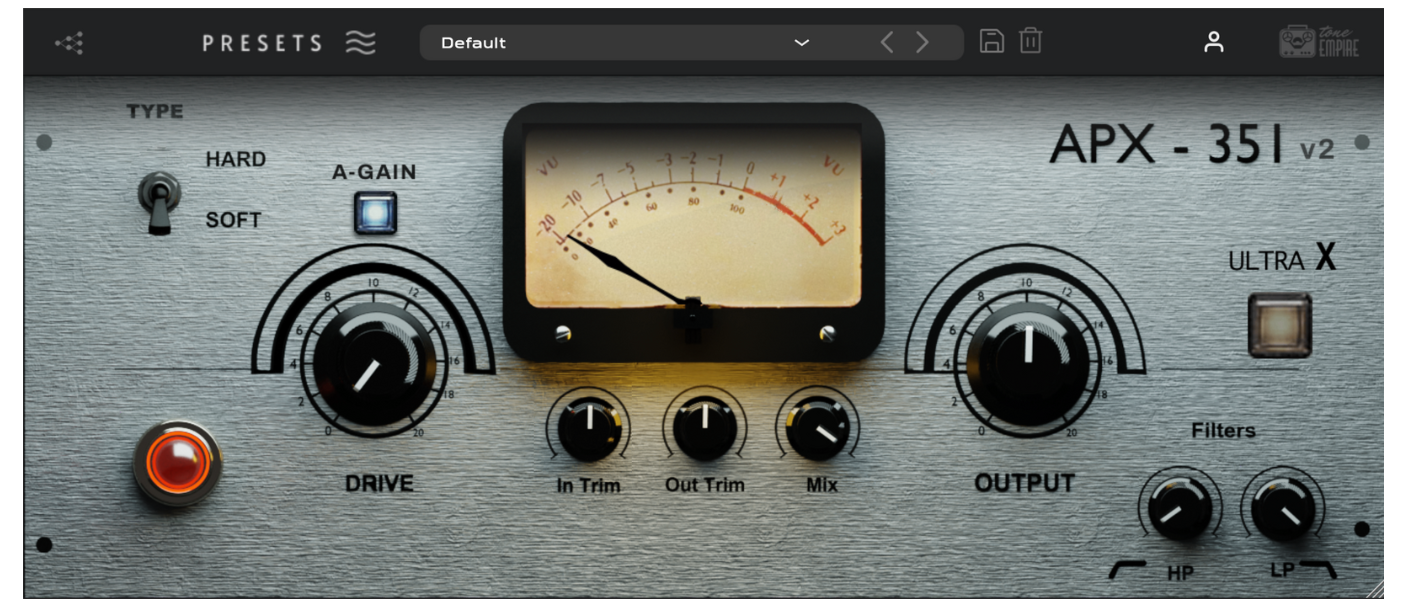Click the waves icon next to PRESETS

(x=360, y=43)
